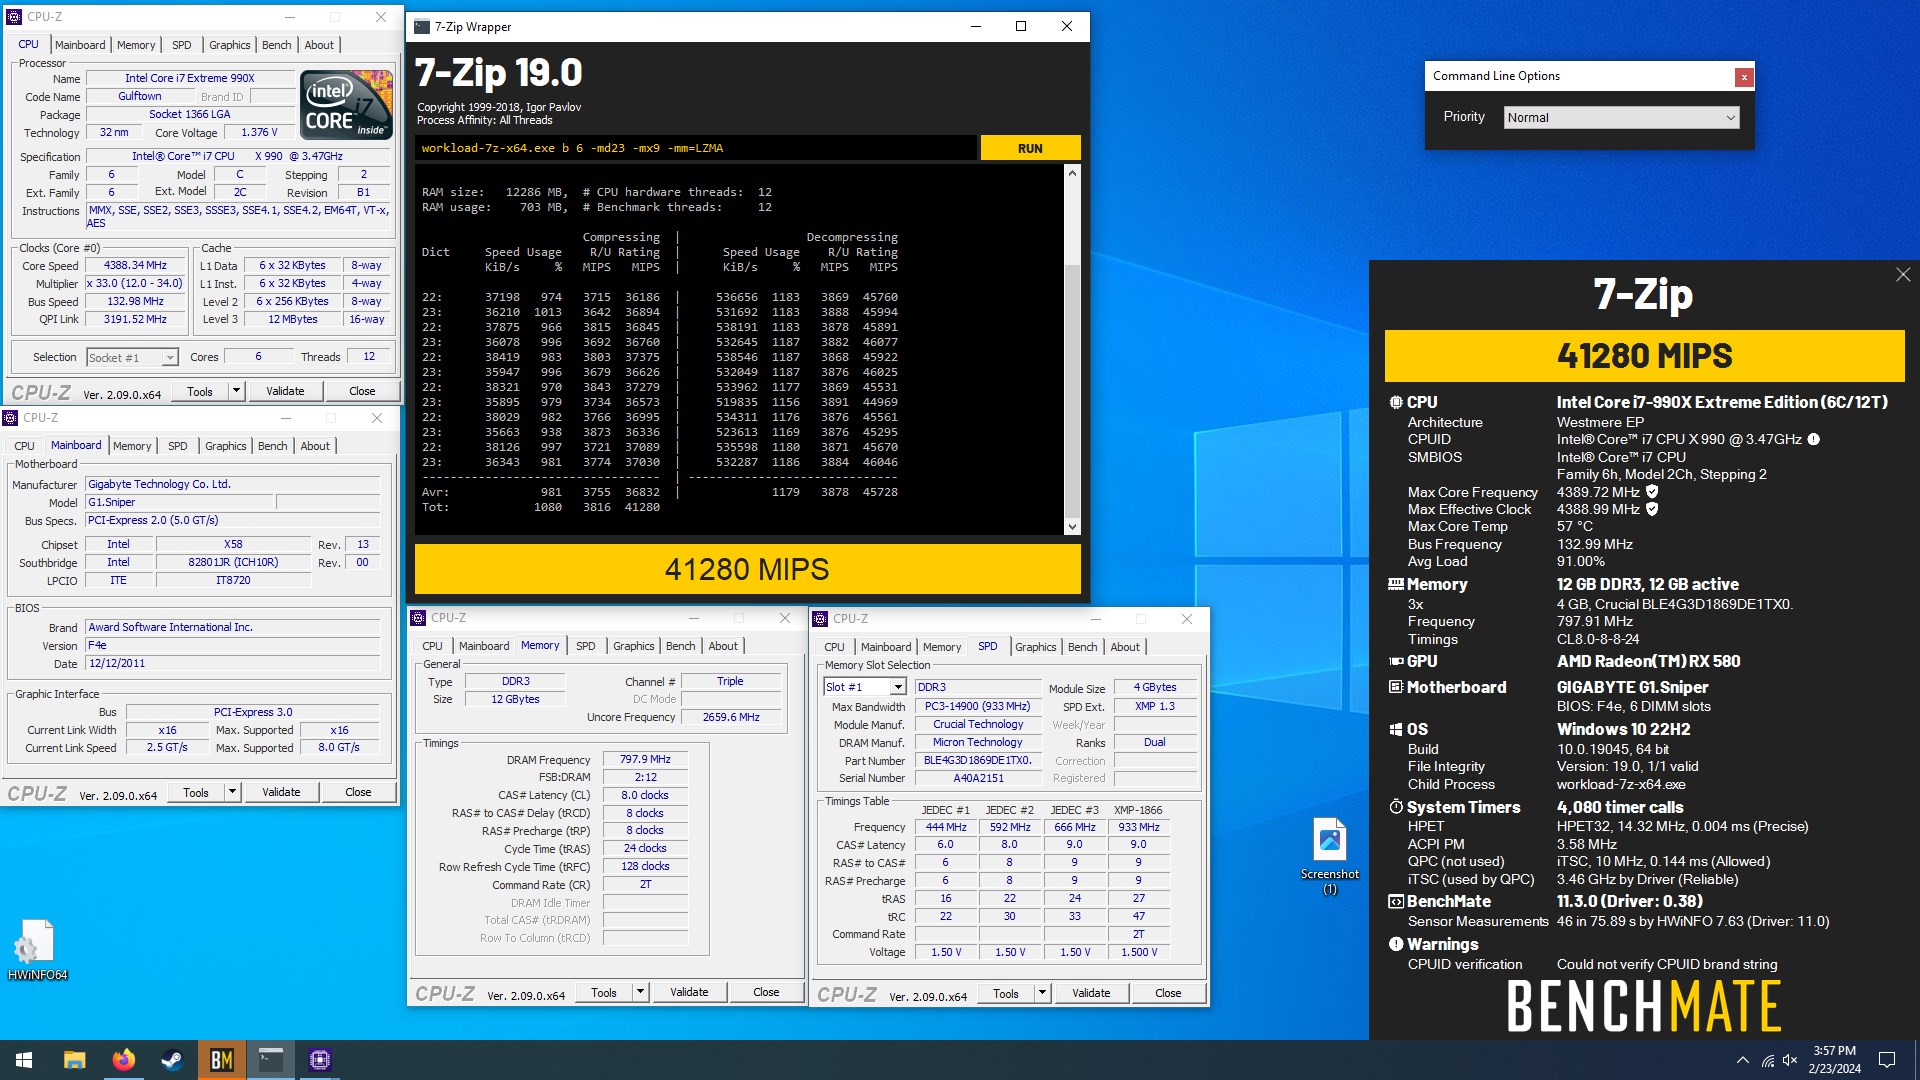
Task: Open the Graphics tab in CPU-Z Mainboard window
Action: (225, 446)
